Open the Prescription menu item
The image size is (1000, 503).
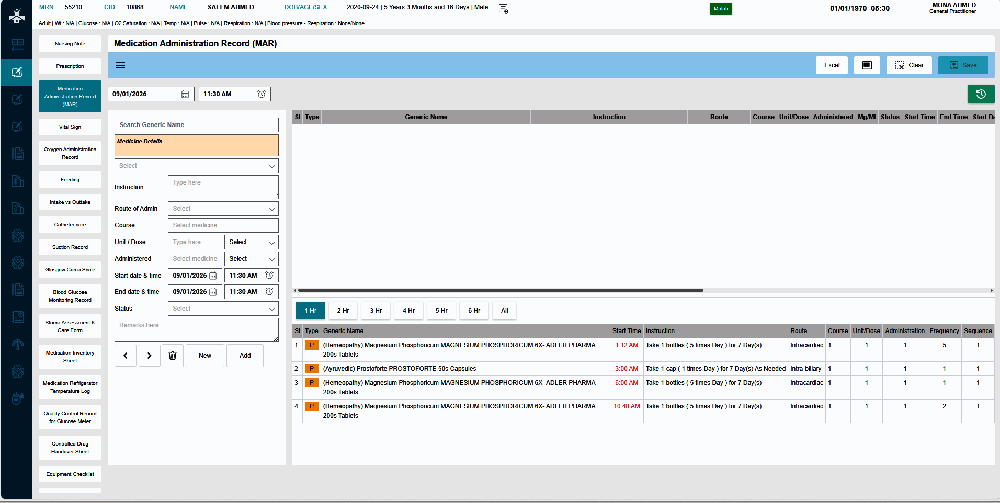tap(70, 66)
